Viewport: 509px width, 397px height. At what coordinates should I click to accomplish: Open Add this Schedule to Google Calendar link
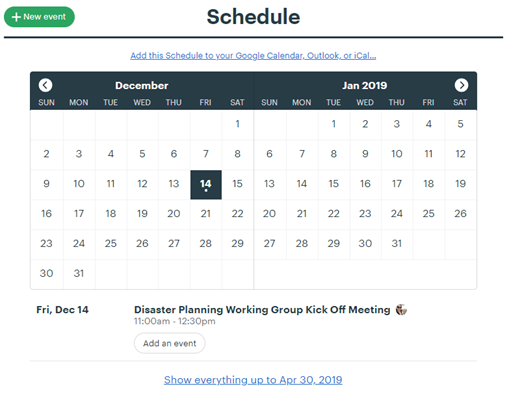coord(253,55)
